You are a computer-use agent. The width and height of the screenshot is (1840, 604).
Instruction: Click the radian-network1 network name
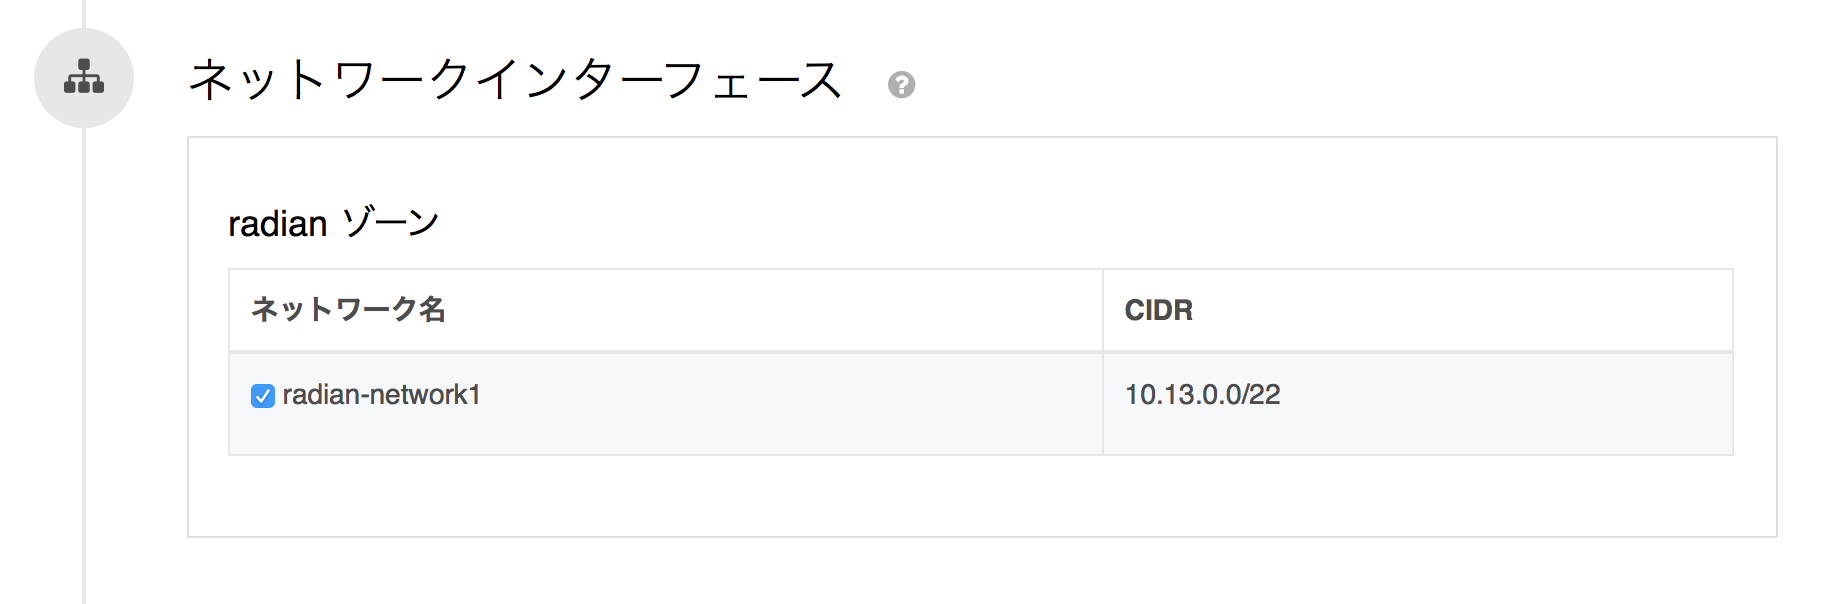tap(382, 396)
